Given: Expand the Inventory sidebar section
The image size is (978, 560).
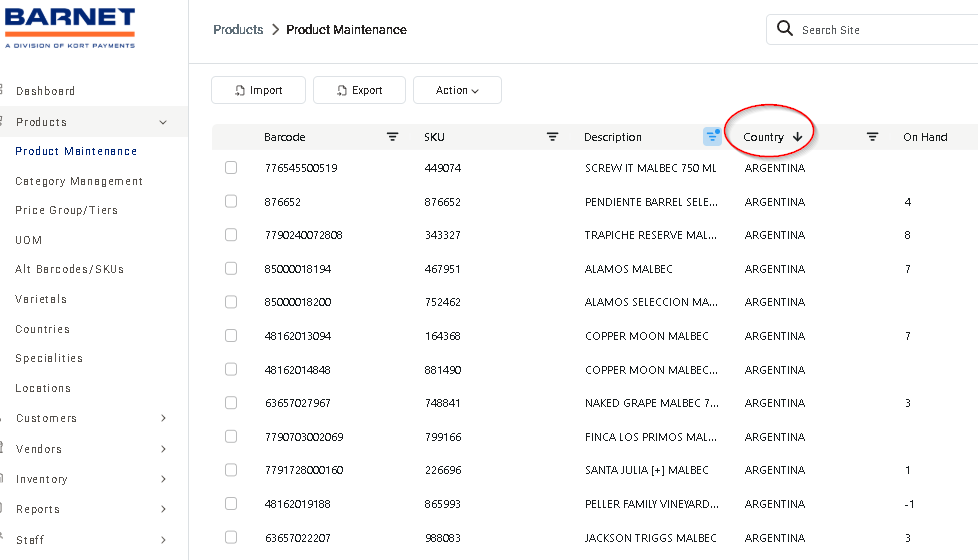Looking at the screenshot, I should click(x=163, y=479).
